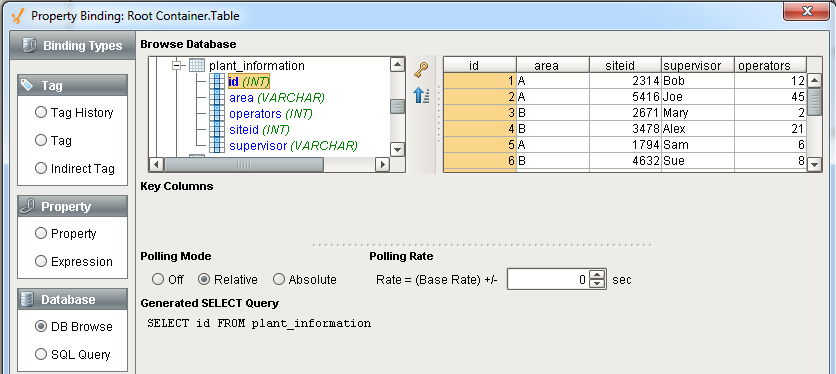Click the tree panel scroll down arrow

pyautogui.click(x=398, y=149)
